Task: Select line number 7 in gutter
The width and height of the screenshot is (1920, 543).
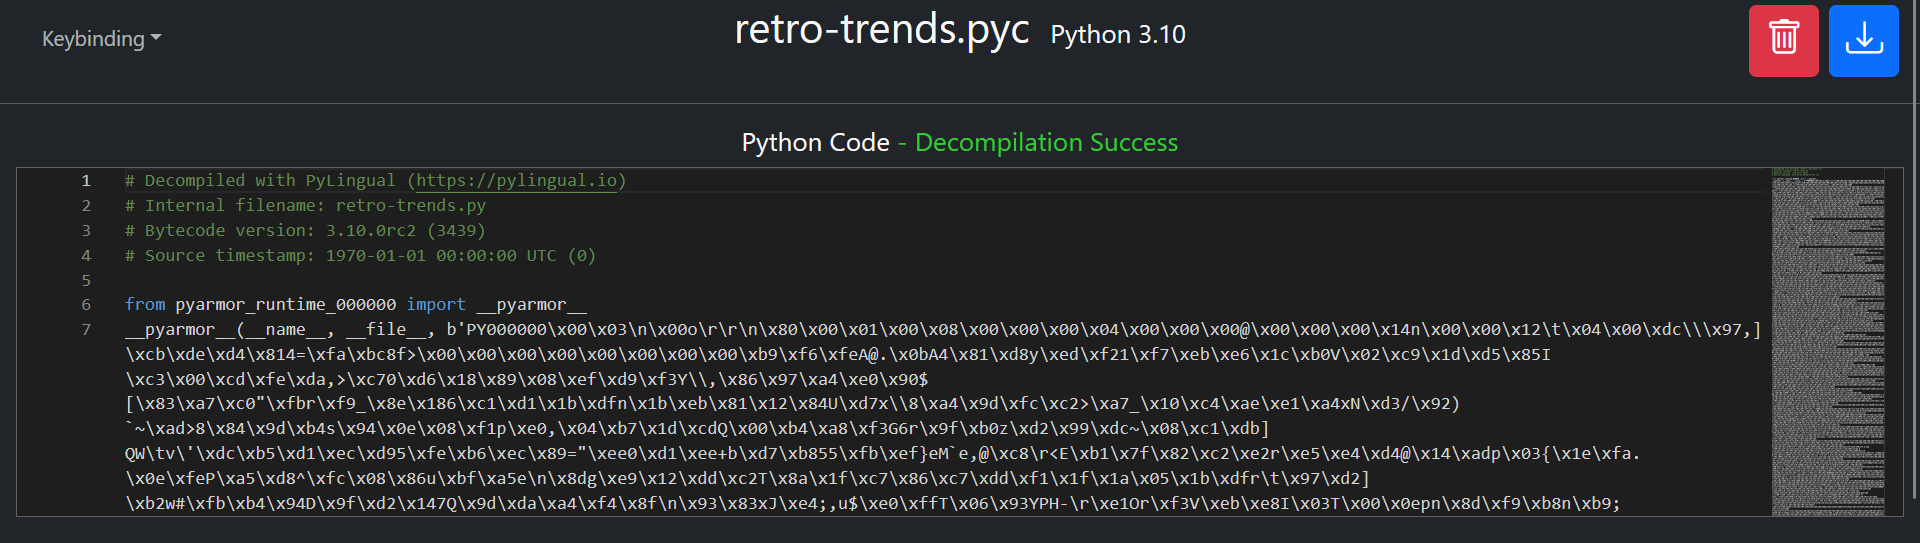Action: pyautogui.click(x=86, y=330)
